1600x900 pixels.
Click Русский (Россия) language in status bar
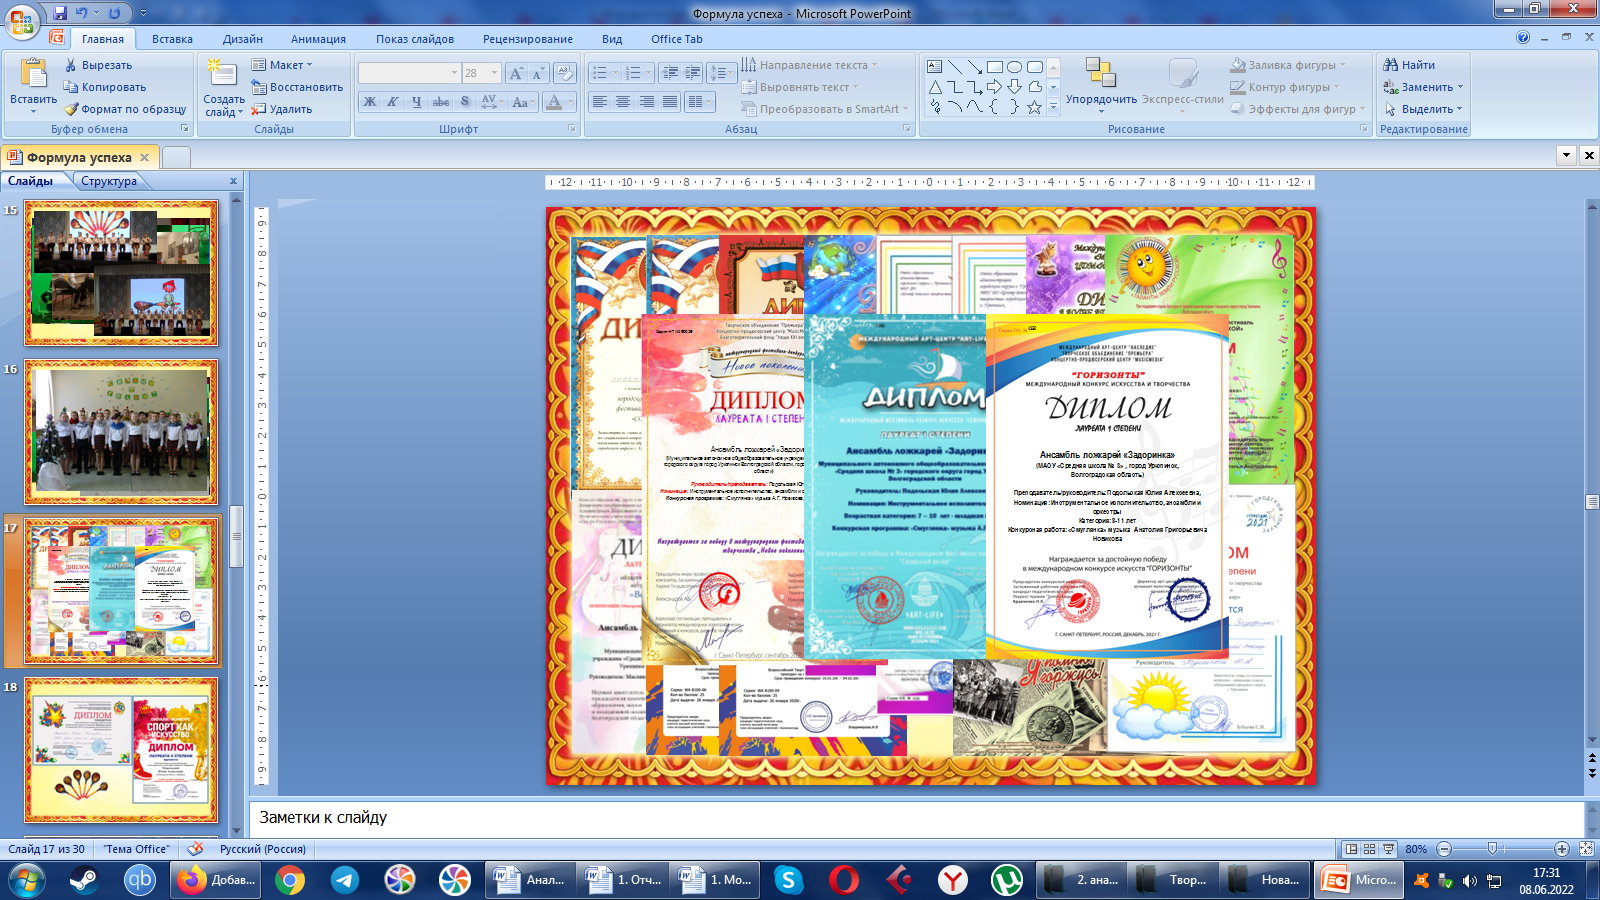[x=263, y=849]
